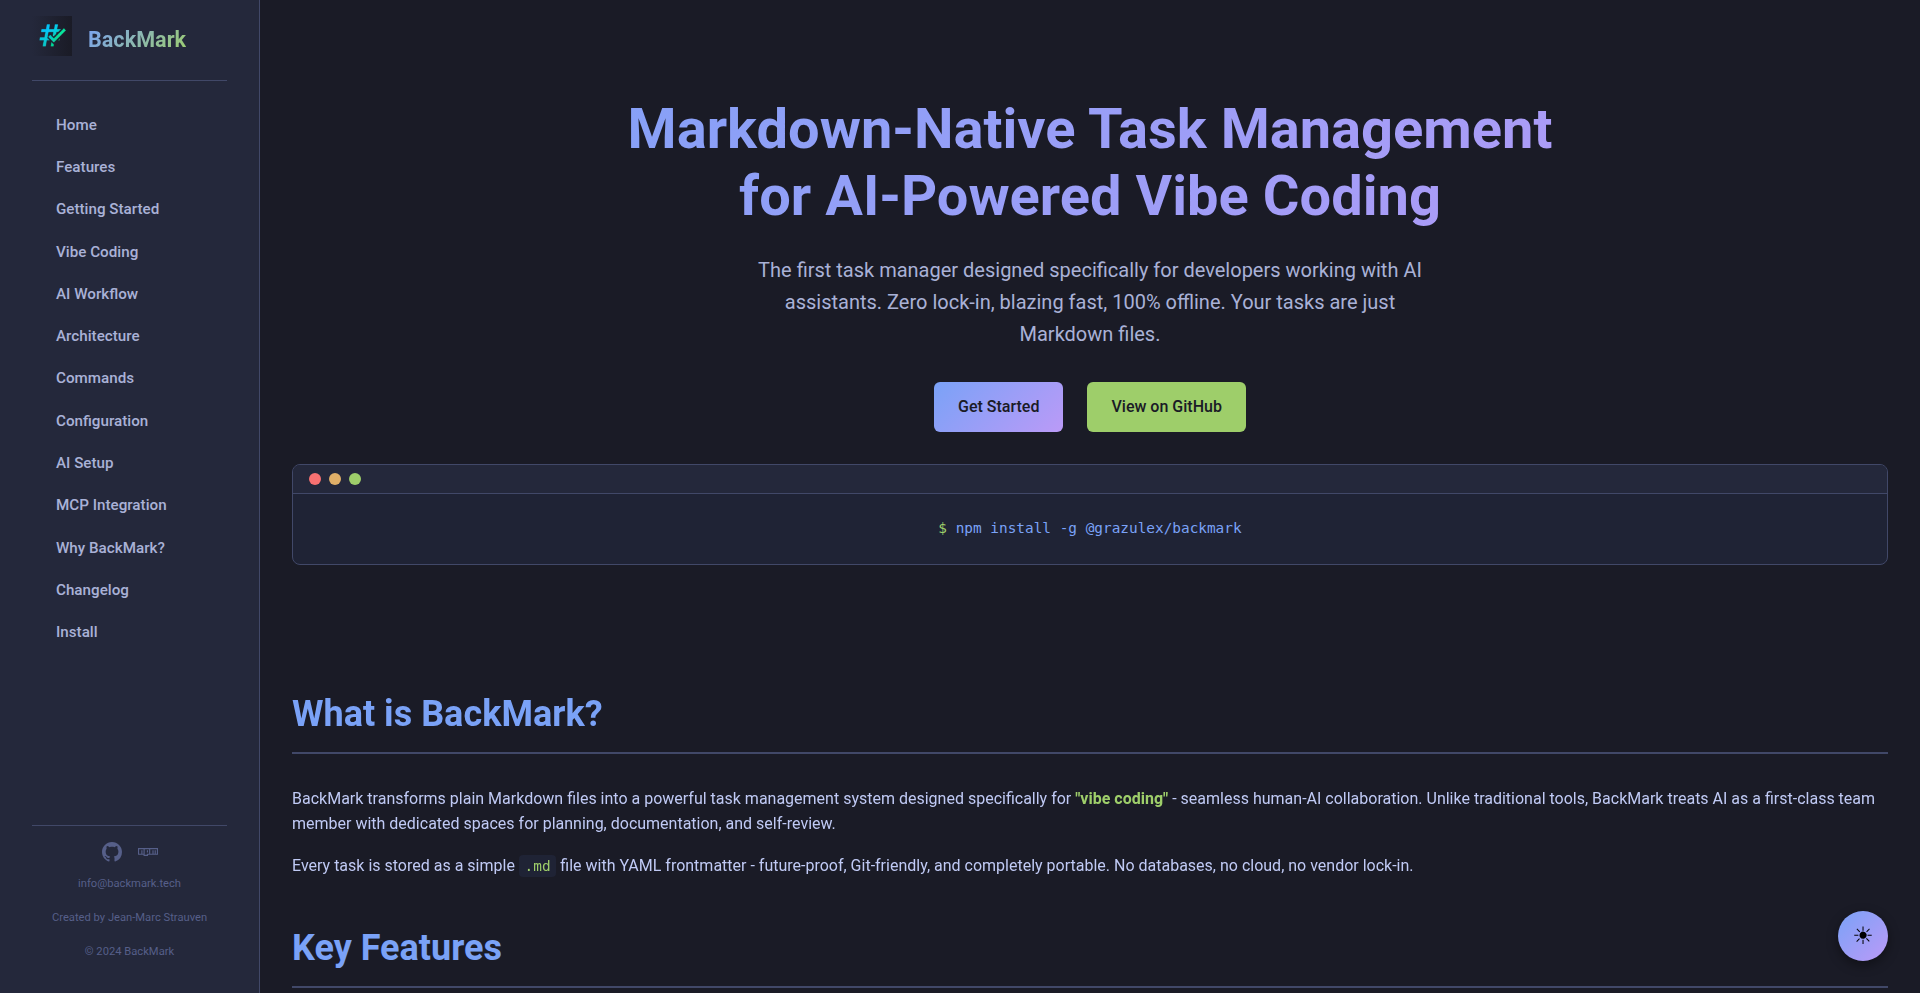Viewport: 1920px width, 993px height.
Task: Navigate to Home in the sidebar
Action: (76, 125)
